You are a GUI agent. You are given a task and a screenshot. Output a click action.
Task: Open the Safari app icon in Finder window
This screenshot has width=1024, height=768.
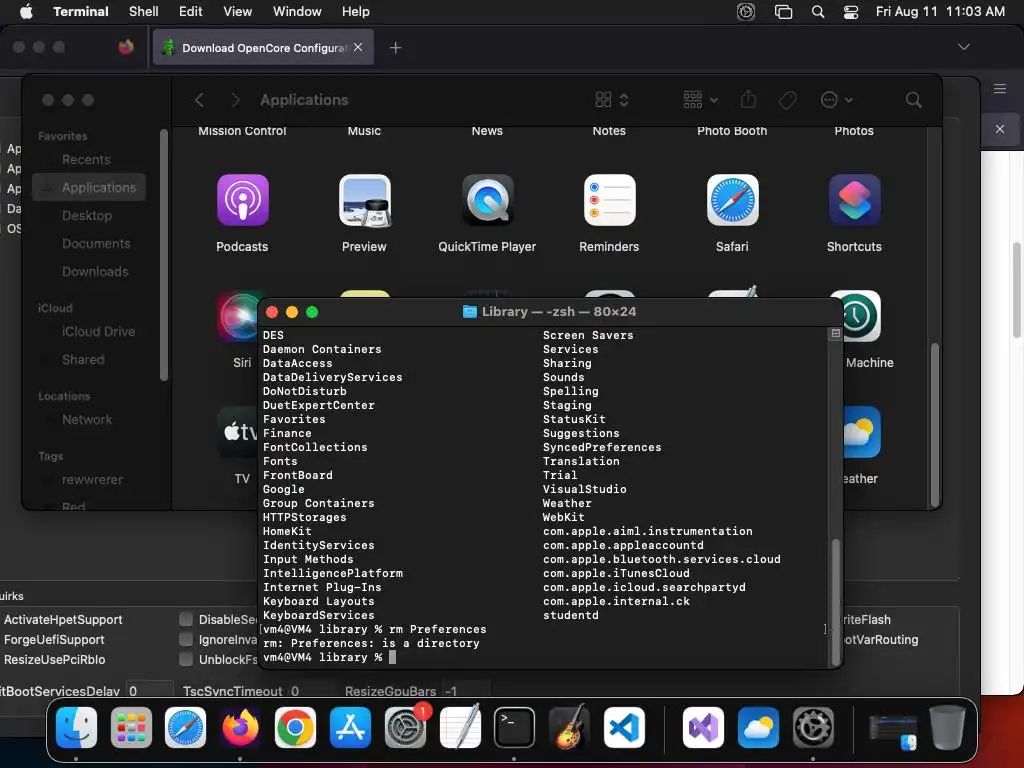pos(732,200)
